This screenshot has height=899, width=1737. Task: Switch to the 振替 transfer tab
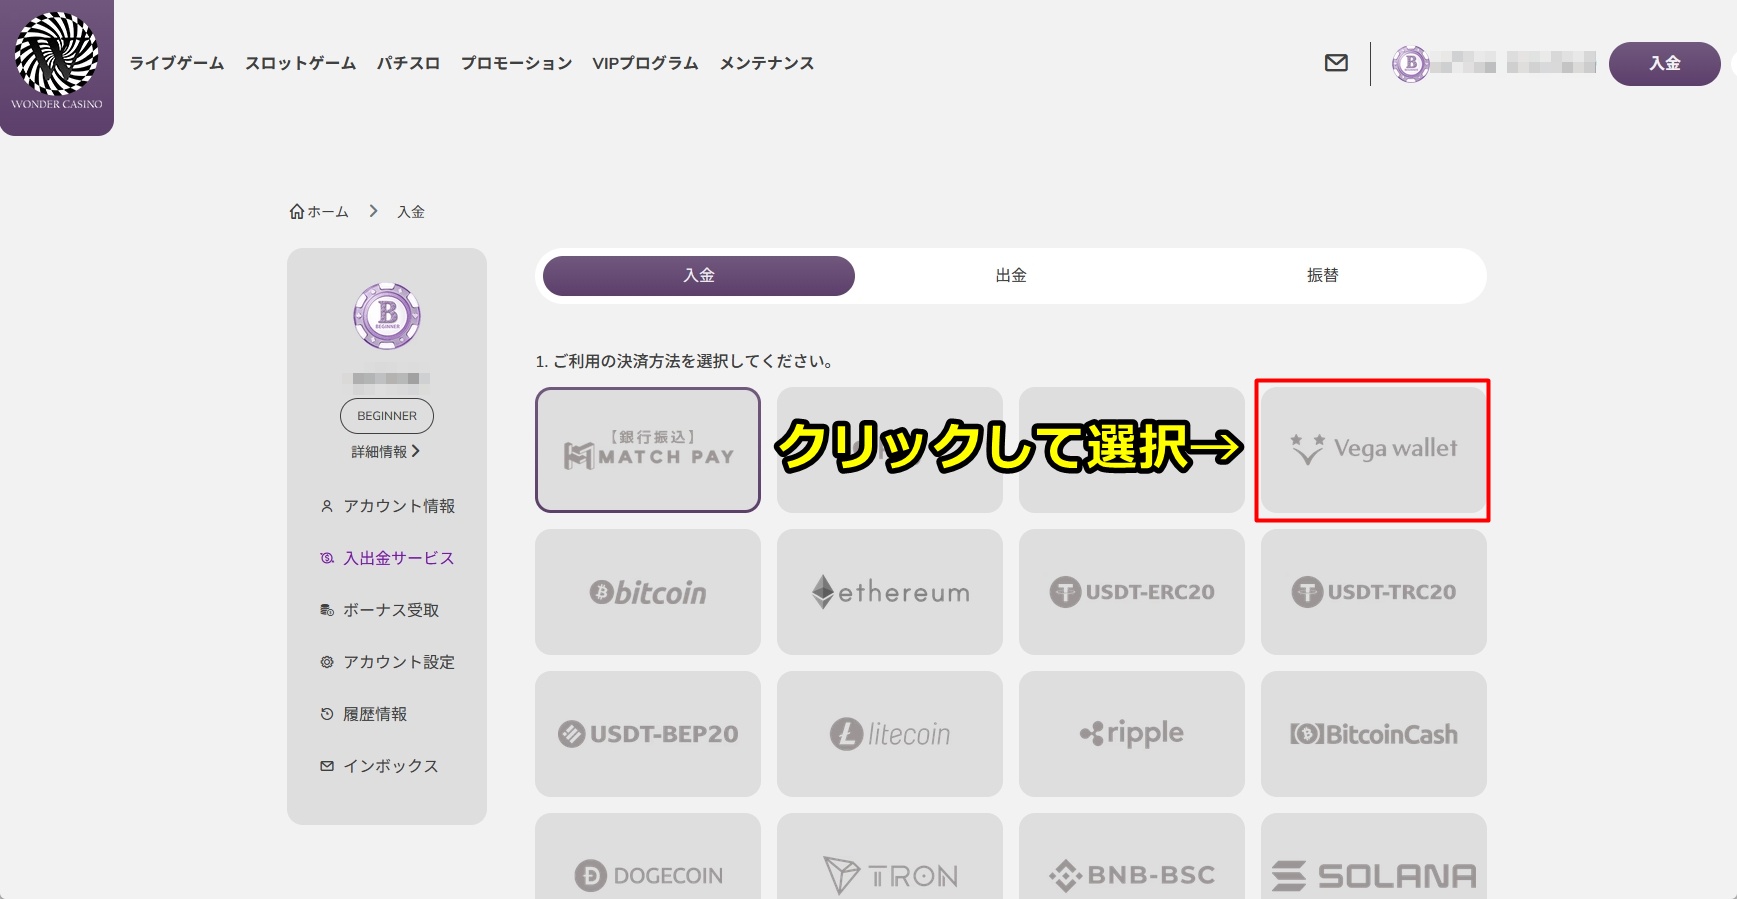(x=1322, y=276)
